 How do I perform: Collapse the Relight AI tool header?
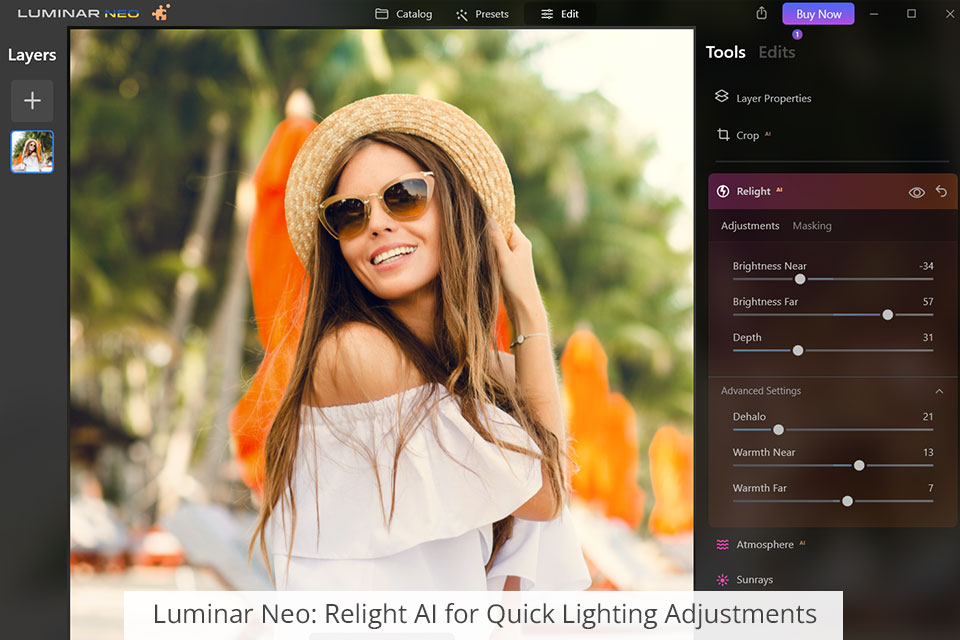833,192
